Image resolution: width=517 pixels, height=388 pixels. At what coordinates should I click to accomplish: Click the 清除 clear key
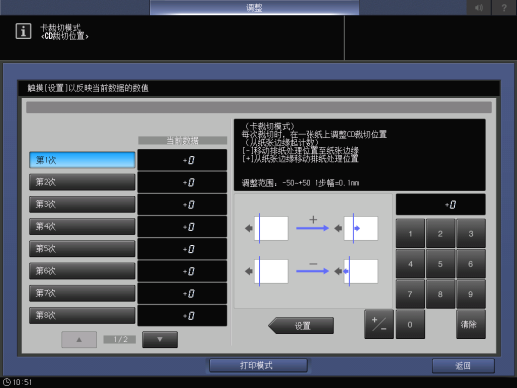coord(471,324)
